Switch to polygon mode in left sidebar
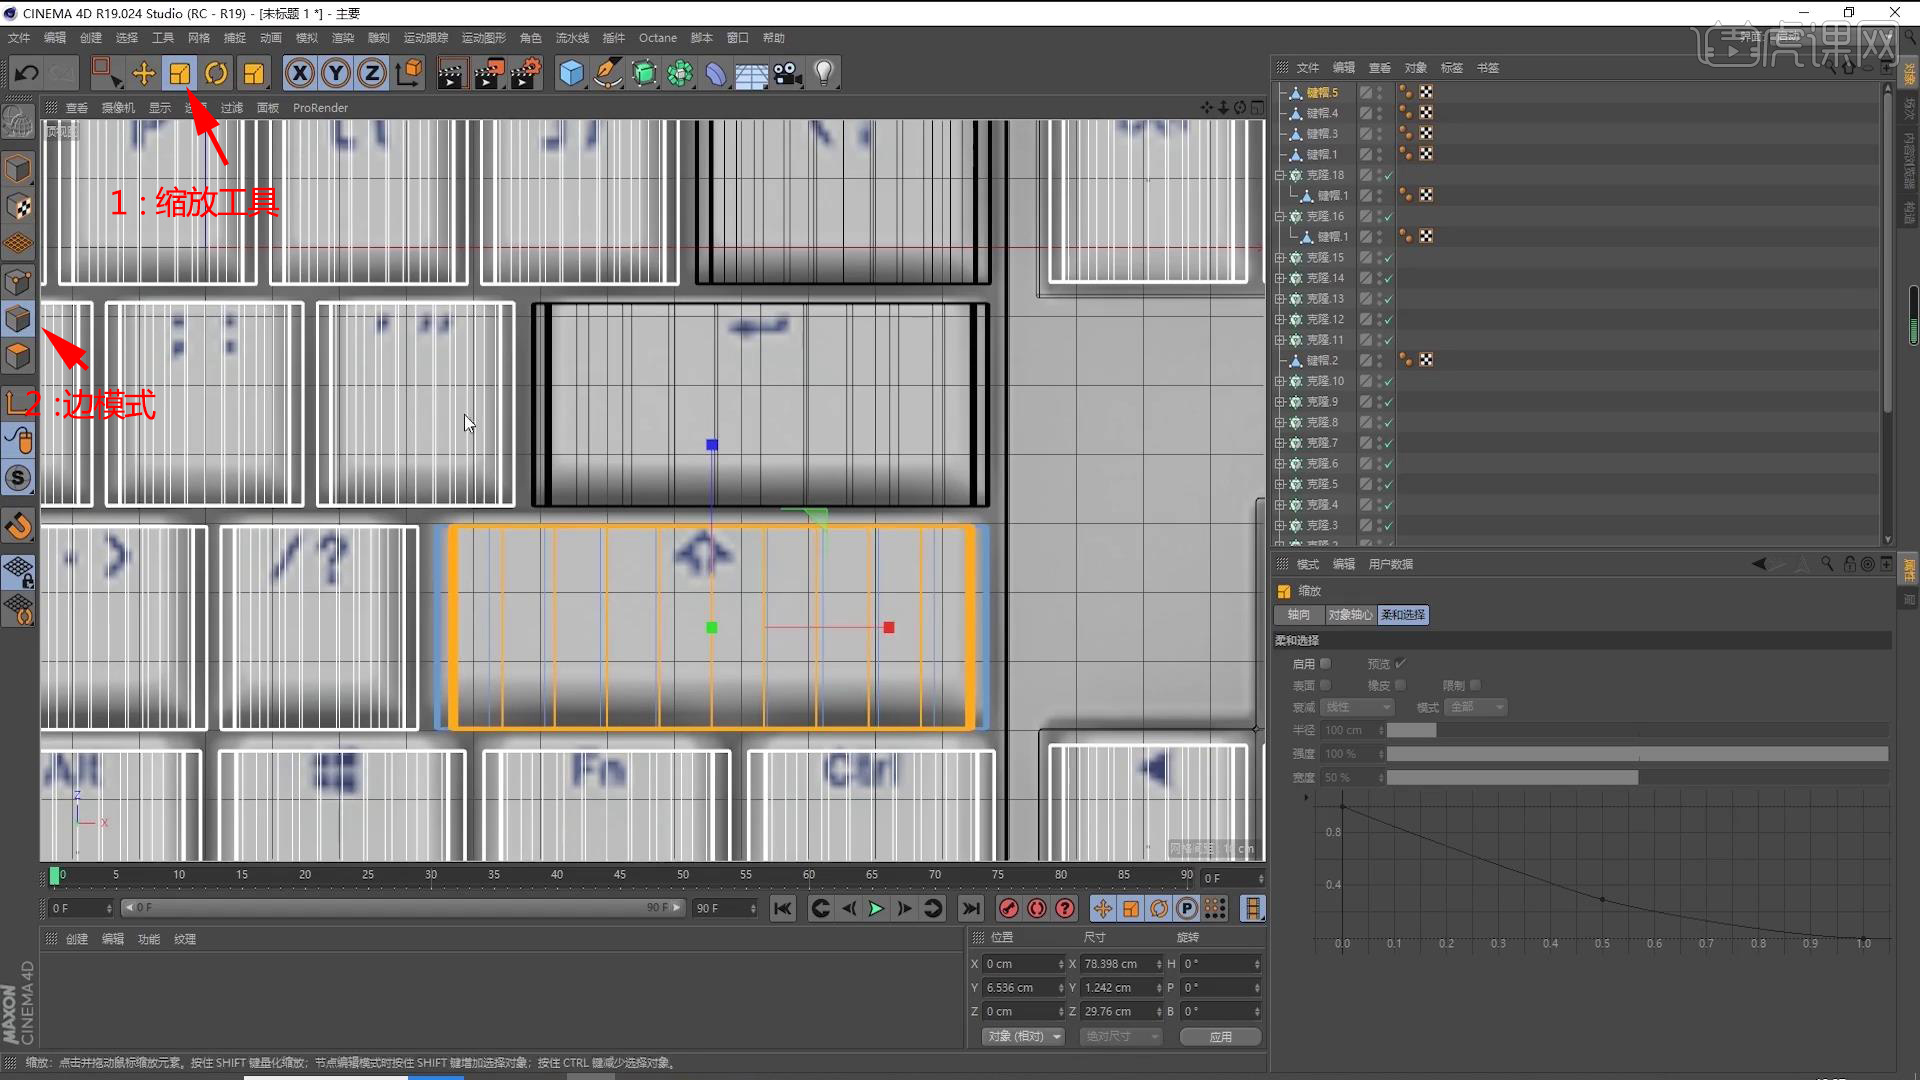 (18, 357)
